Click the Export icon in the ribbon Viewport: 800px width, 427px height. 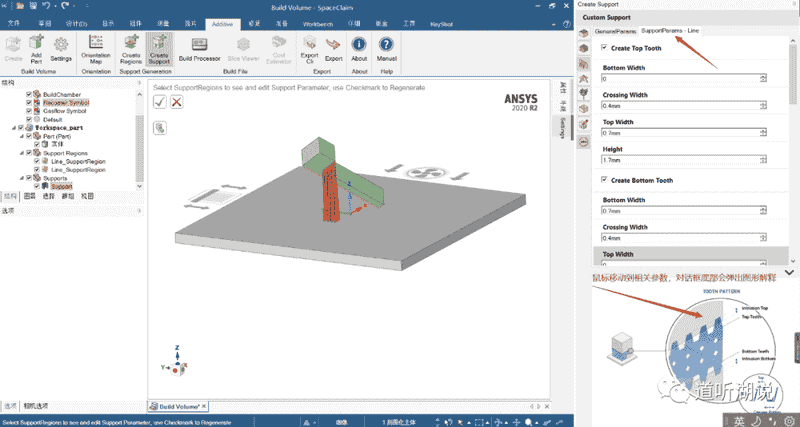coord(333,49)
